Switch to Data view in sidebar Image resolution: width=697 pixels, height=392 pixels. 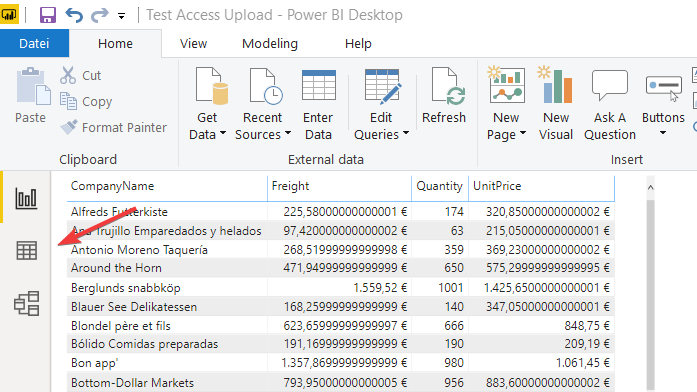[27, 251]
